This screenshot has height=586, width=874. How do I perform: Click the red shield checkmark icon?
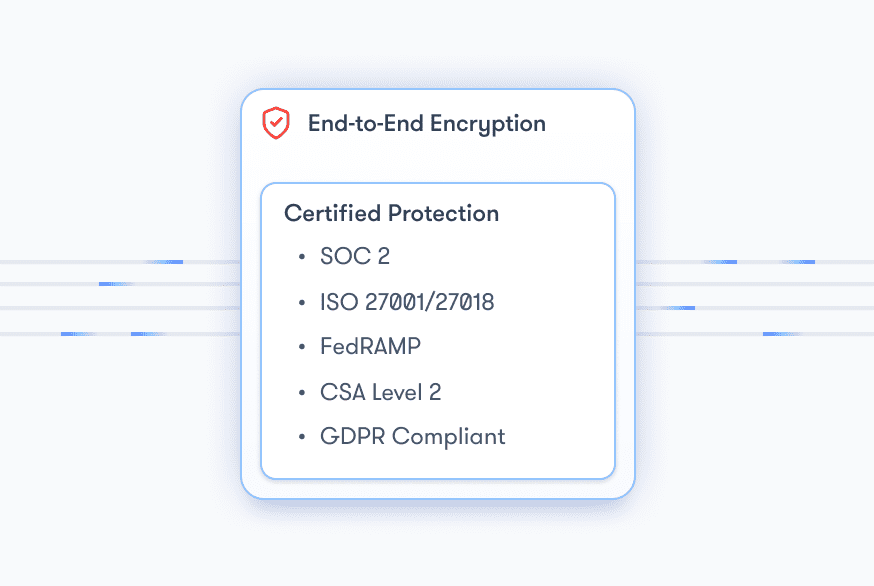[276, 123]
